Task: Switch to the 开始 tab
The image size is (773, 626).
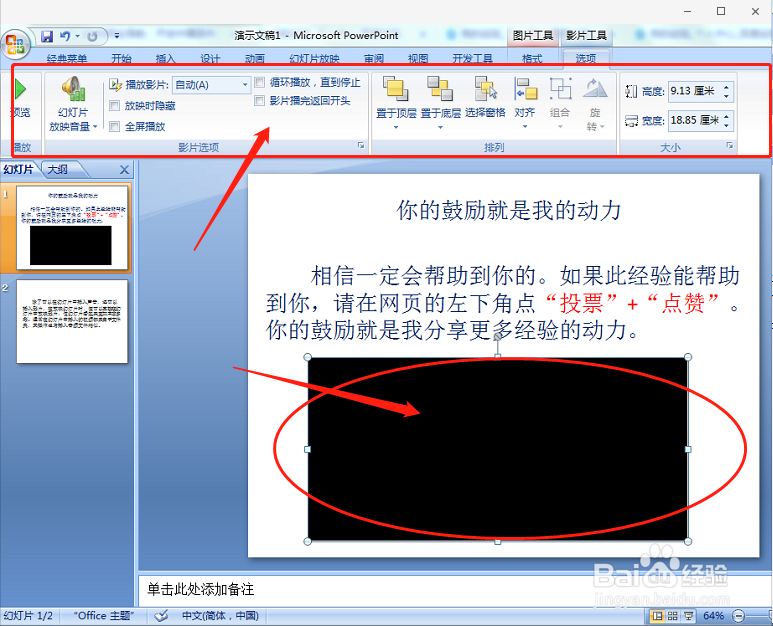Action: pyautogui.click(x=121, y=59)
